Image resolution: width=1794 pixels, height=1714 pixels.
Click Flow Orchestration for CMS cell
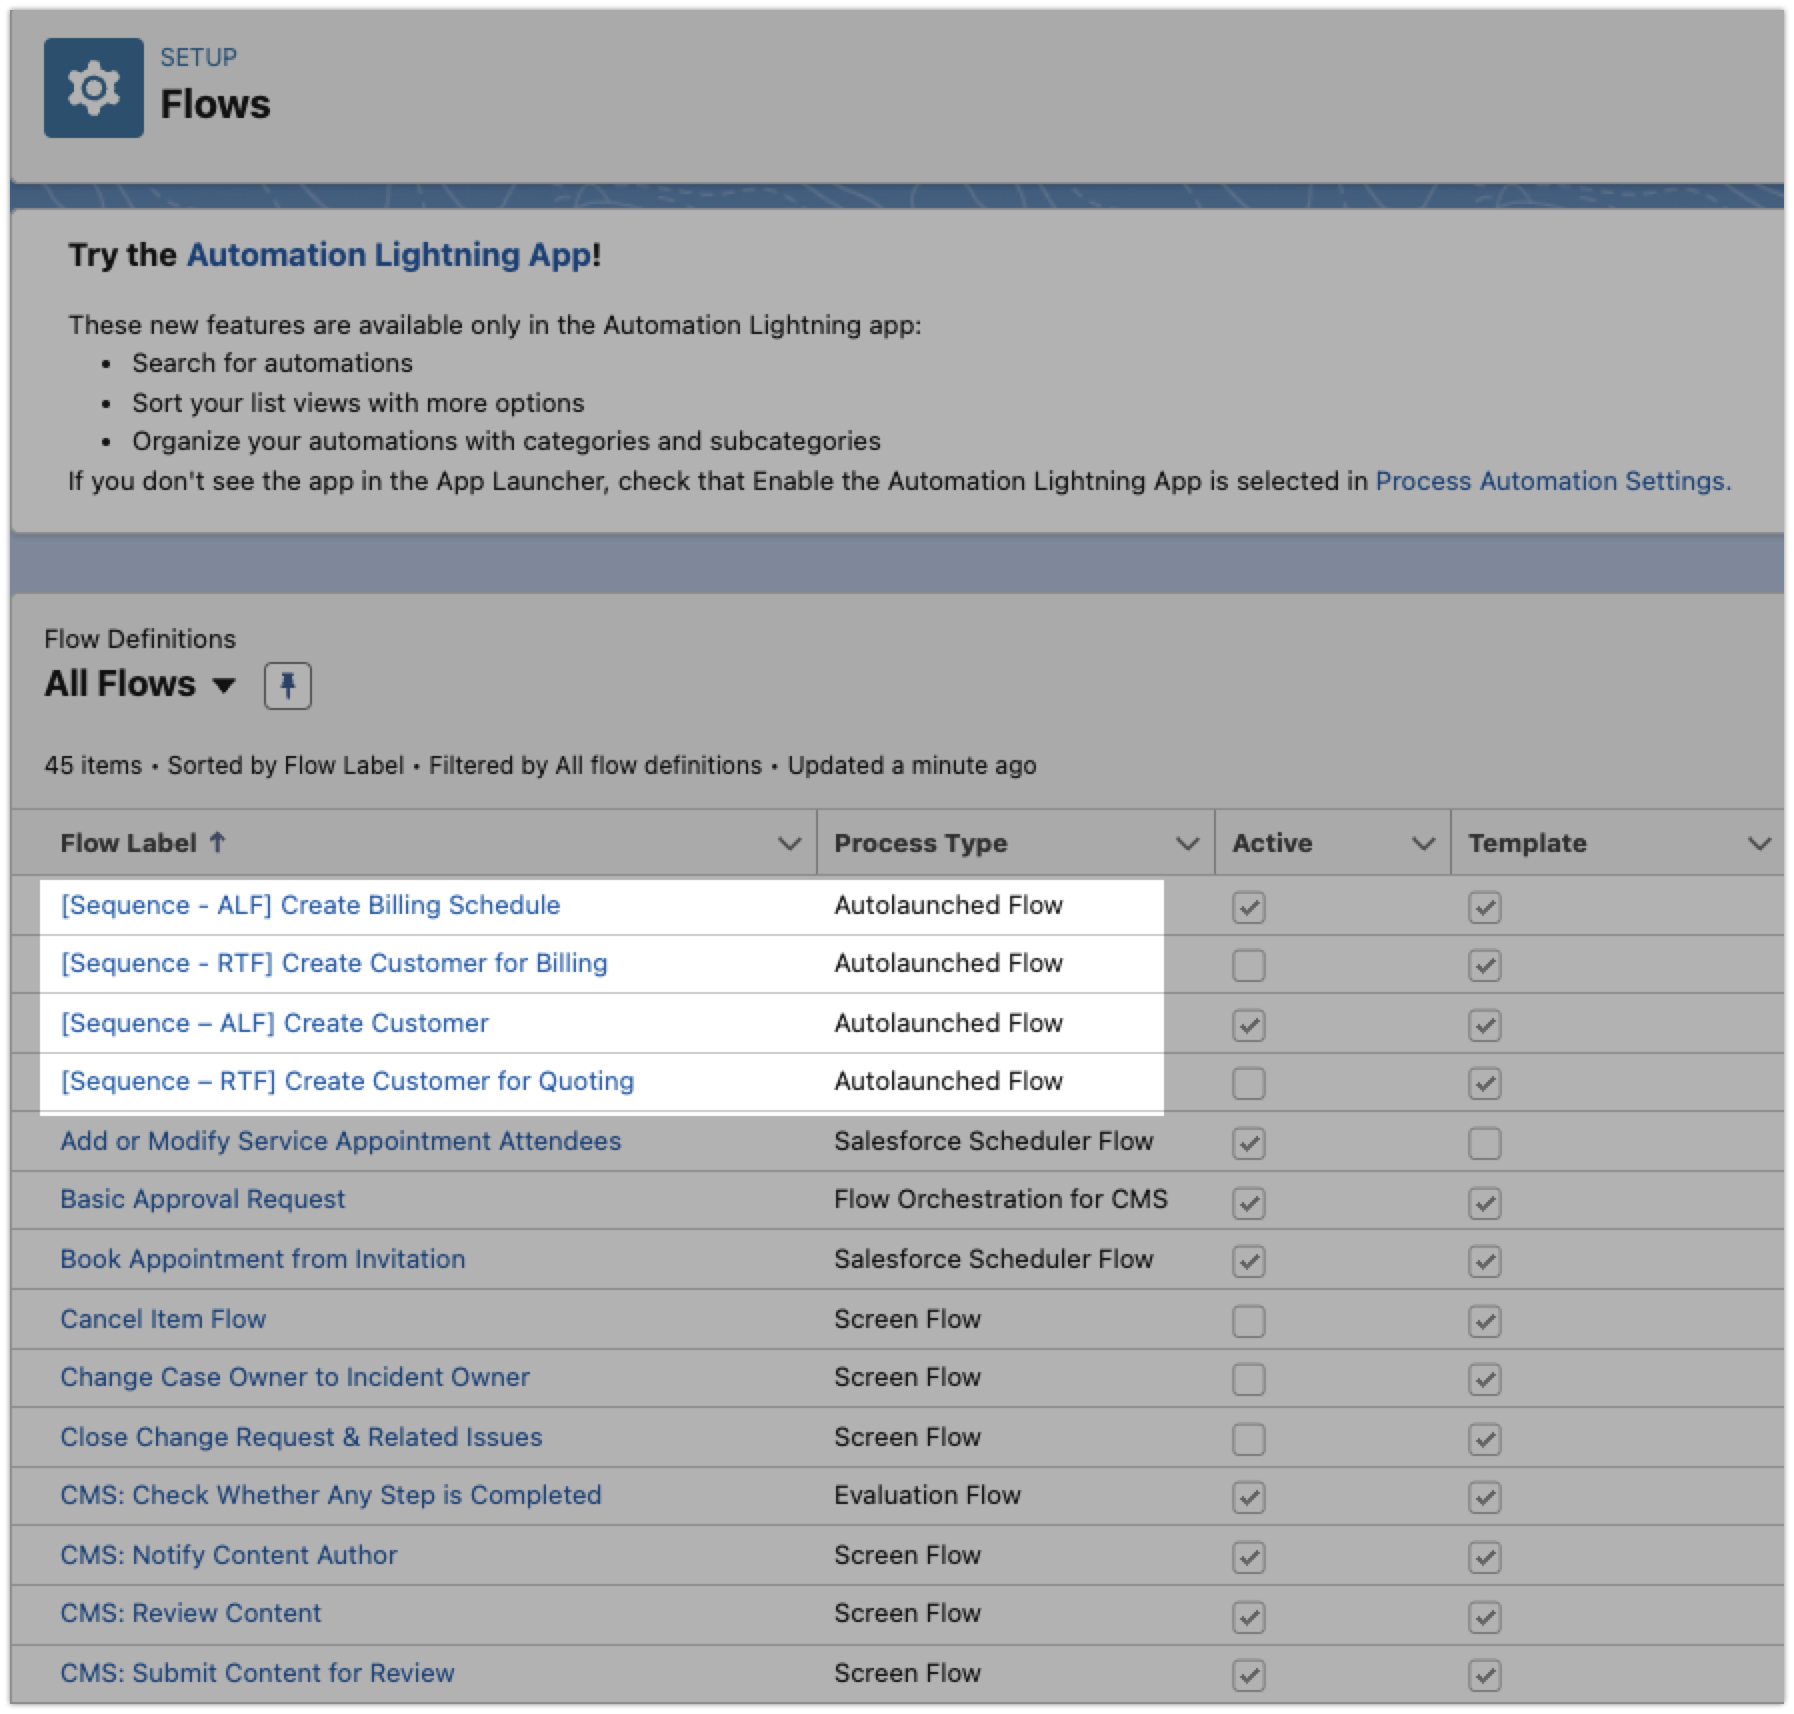[1000, 1199]
